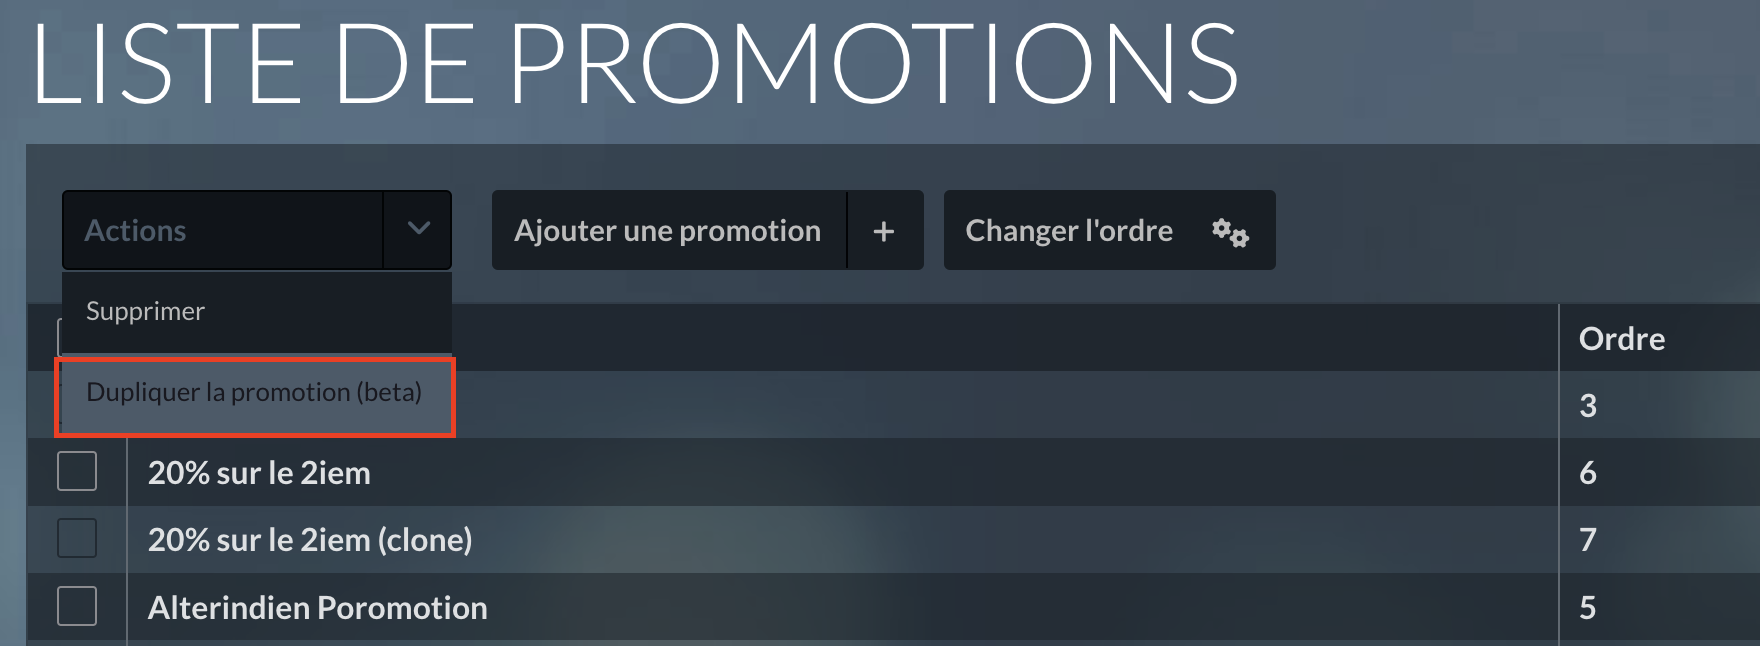
Task: Click the Actions dropdown label field
Action: coord(222,231)
